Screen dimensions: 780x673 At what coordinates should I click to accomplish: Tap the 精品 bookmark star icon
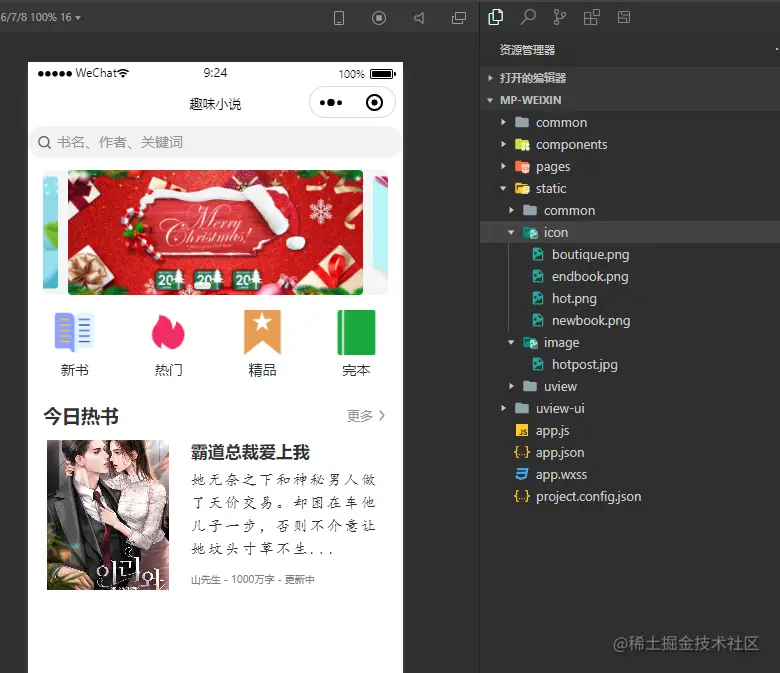[262, 332]
